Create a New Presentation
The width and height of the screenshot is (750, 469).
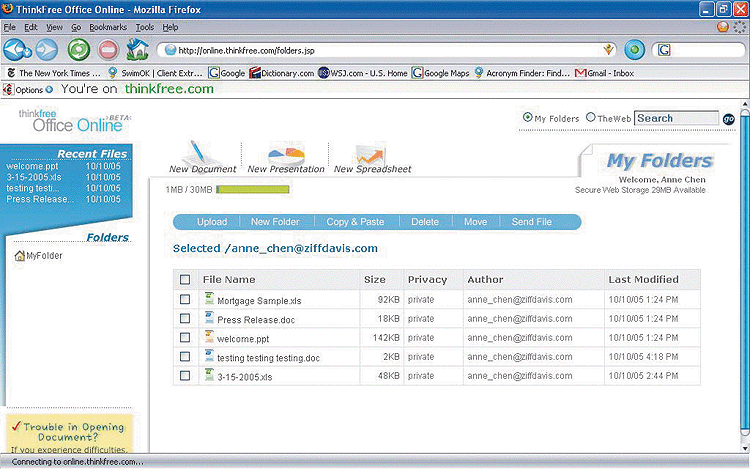coord(286,157)
